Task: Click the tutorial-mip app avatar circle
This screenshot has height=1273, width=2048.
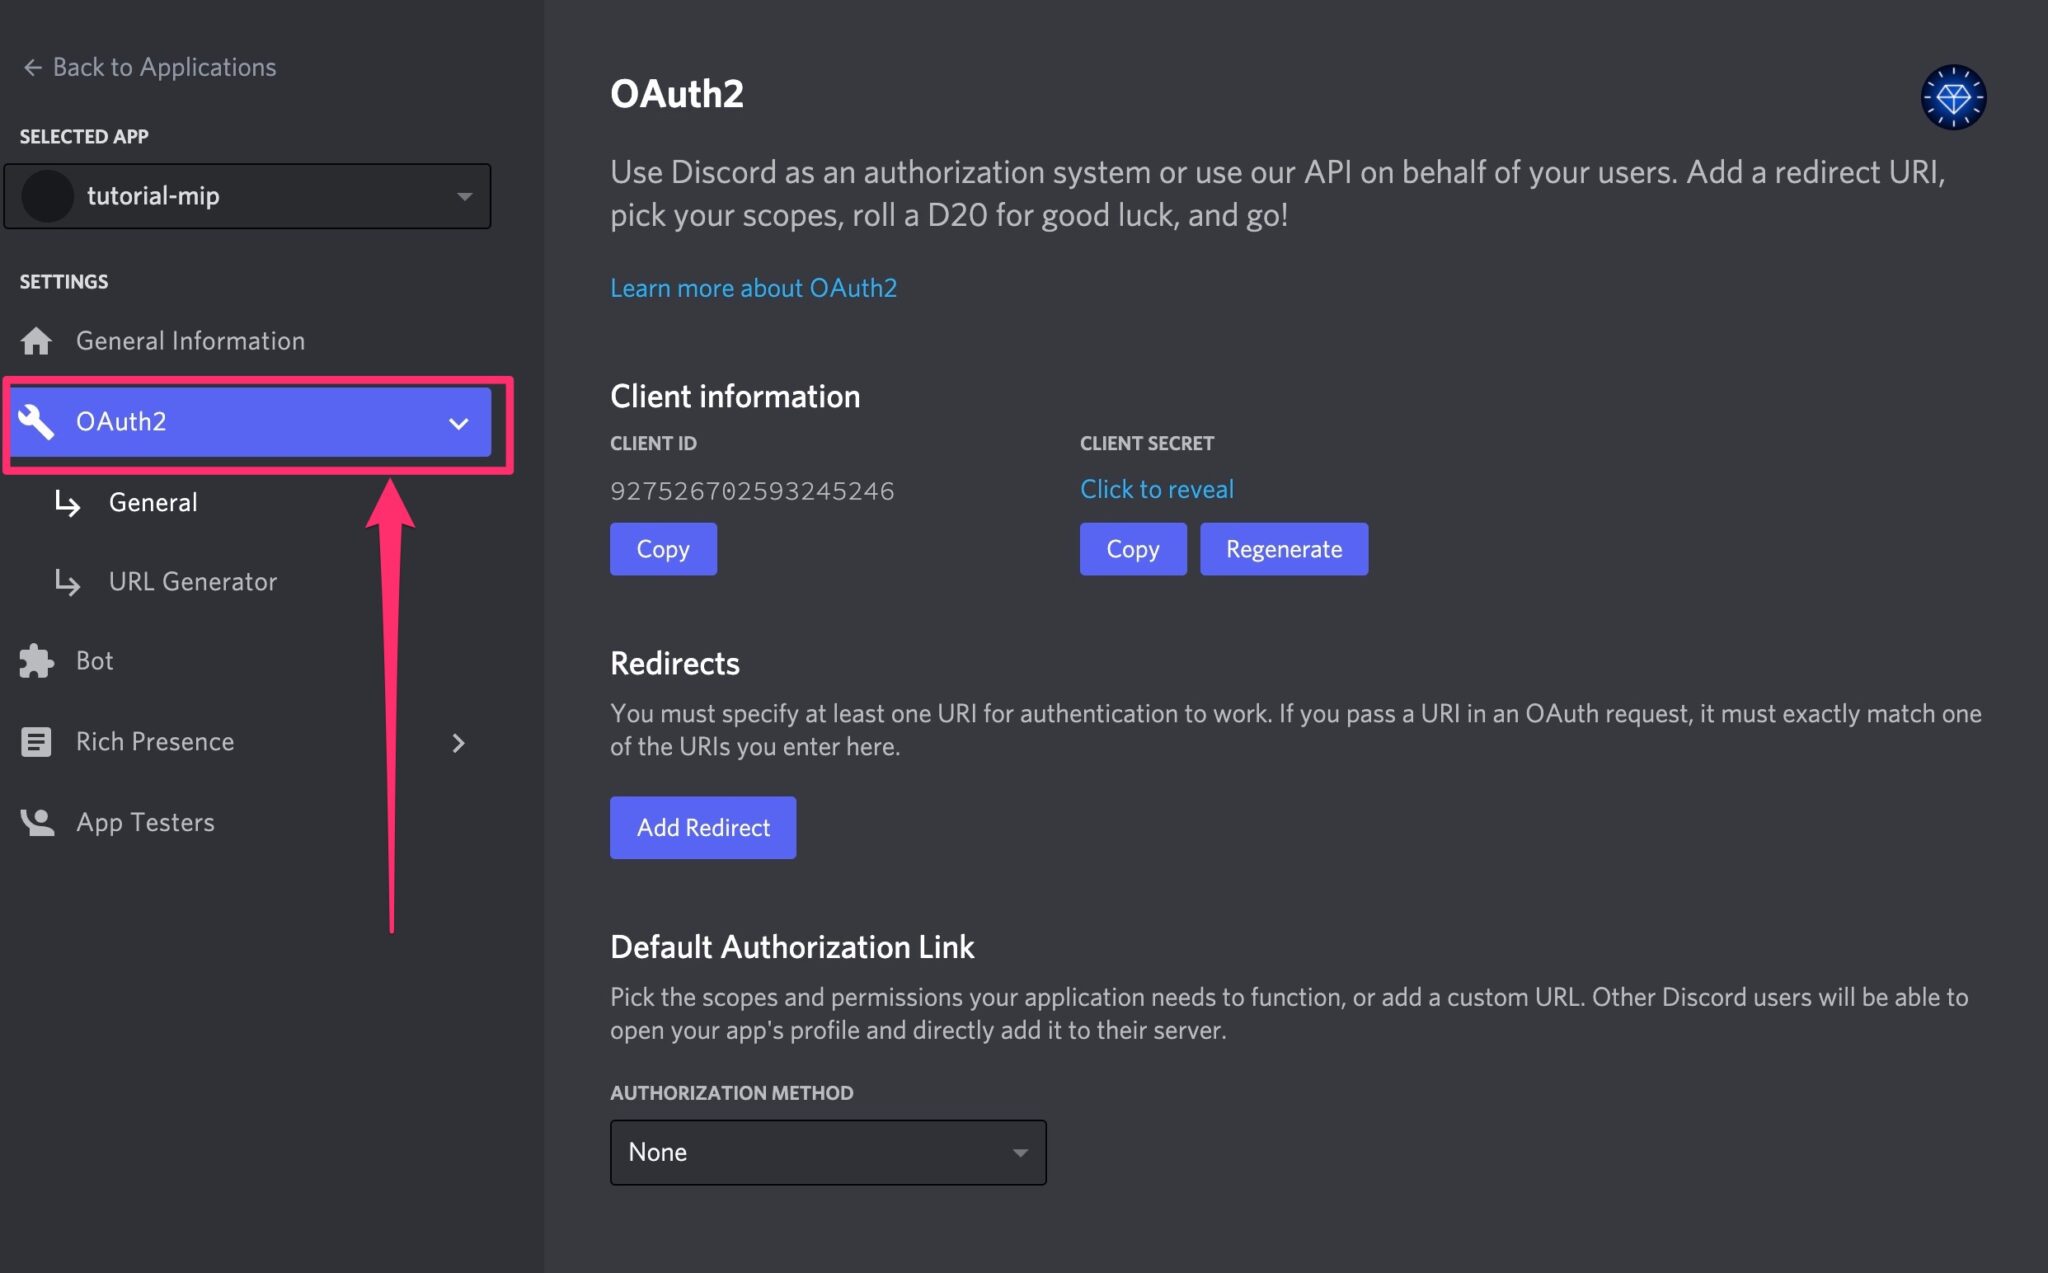Action: tap(48, 196)
